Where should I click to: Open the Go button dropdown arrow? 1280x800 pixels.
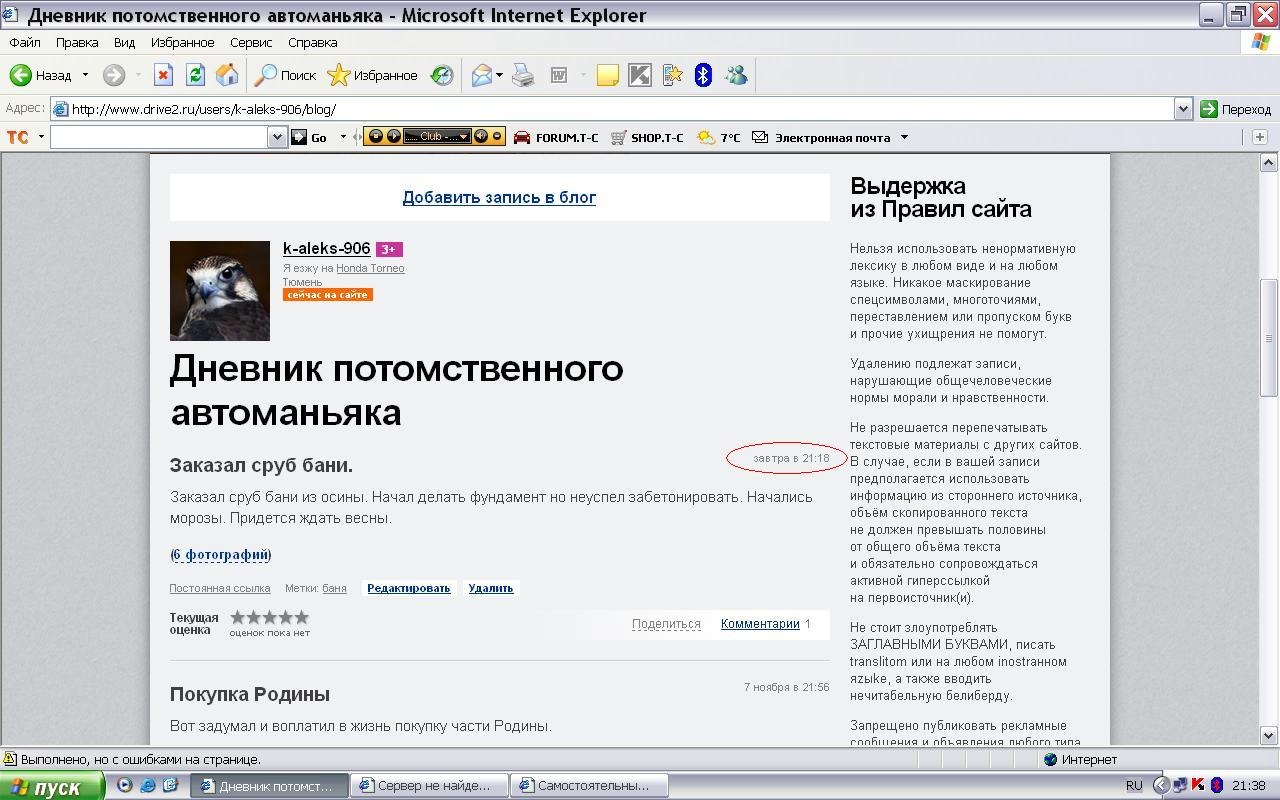[x=343, y=137]
